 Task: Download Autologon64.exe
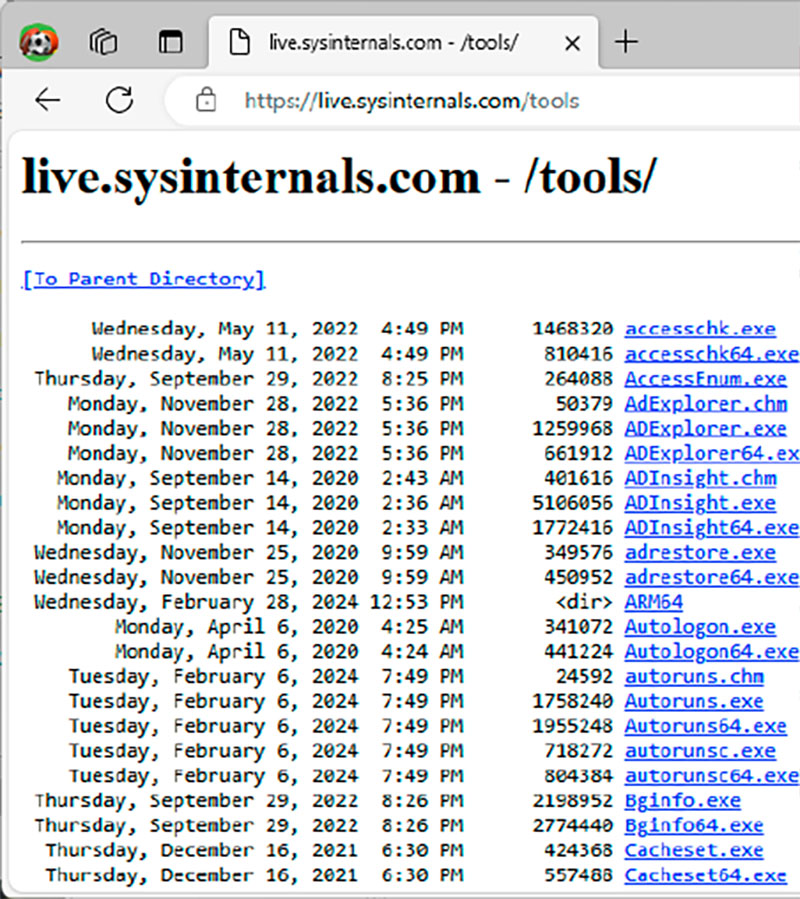tap(712, 651)
